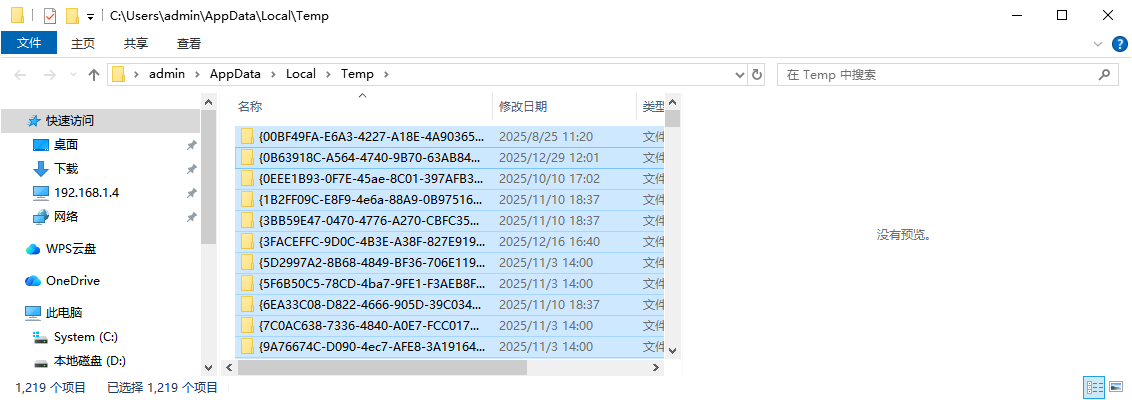This screenshot has width=1132, height=400.
Task: Click the pin icon beside 192.168.1.4
Action: pos(191,193)
